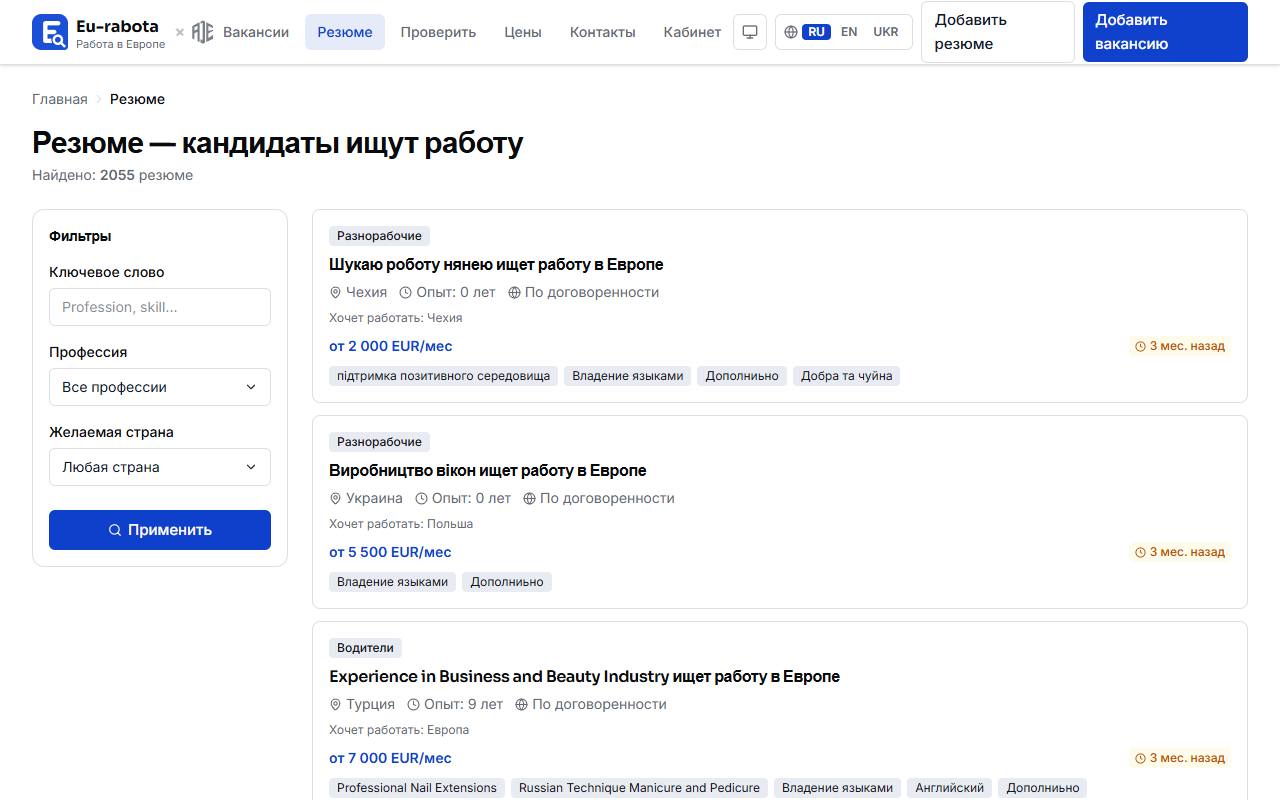Click the globe language icon

[x=791, y=32]
